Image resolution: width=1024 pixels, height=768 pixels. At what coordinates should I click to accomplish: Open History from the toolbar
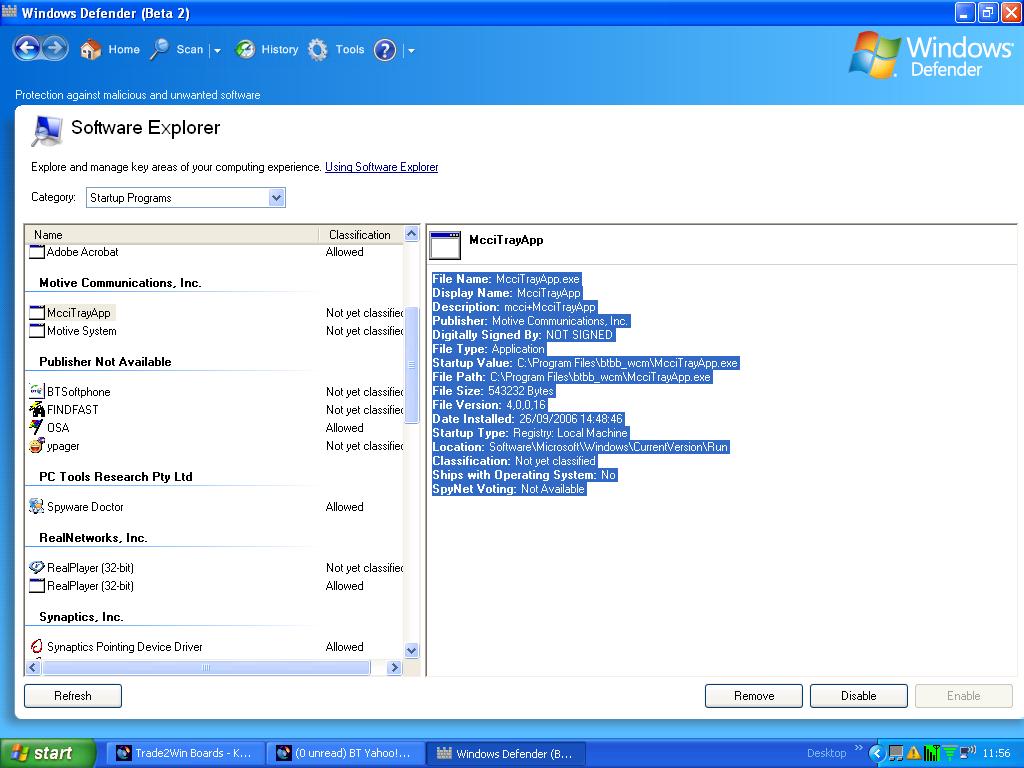click(x=266, y=50)
